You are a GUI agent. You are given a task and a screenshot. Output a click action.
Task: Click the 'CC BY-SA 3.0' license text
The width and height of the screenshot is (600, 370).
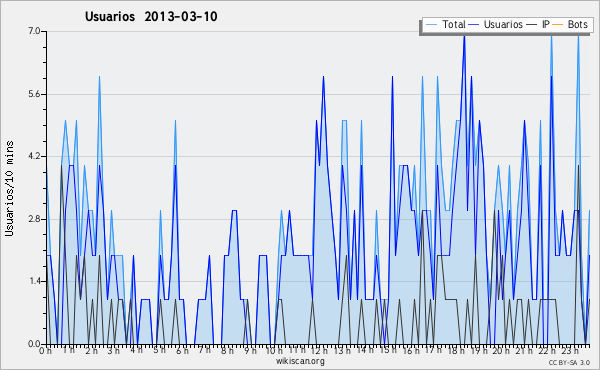[569, 362]
